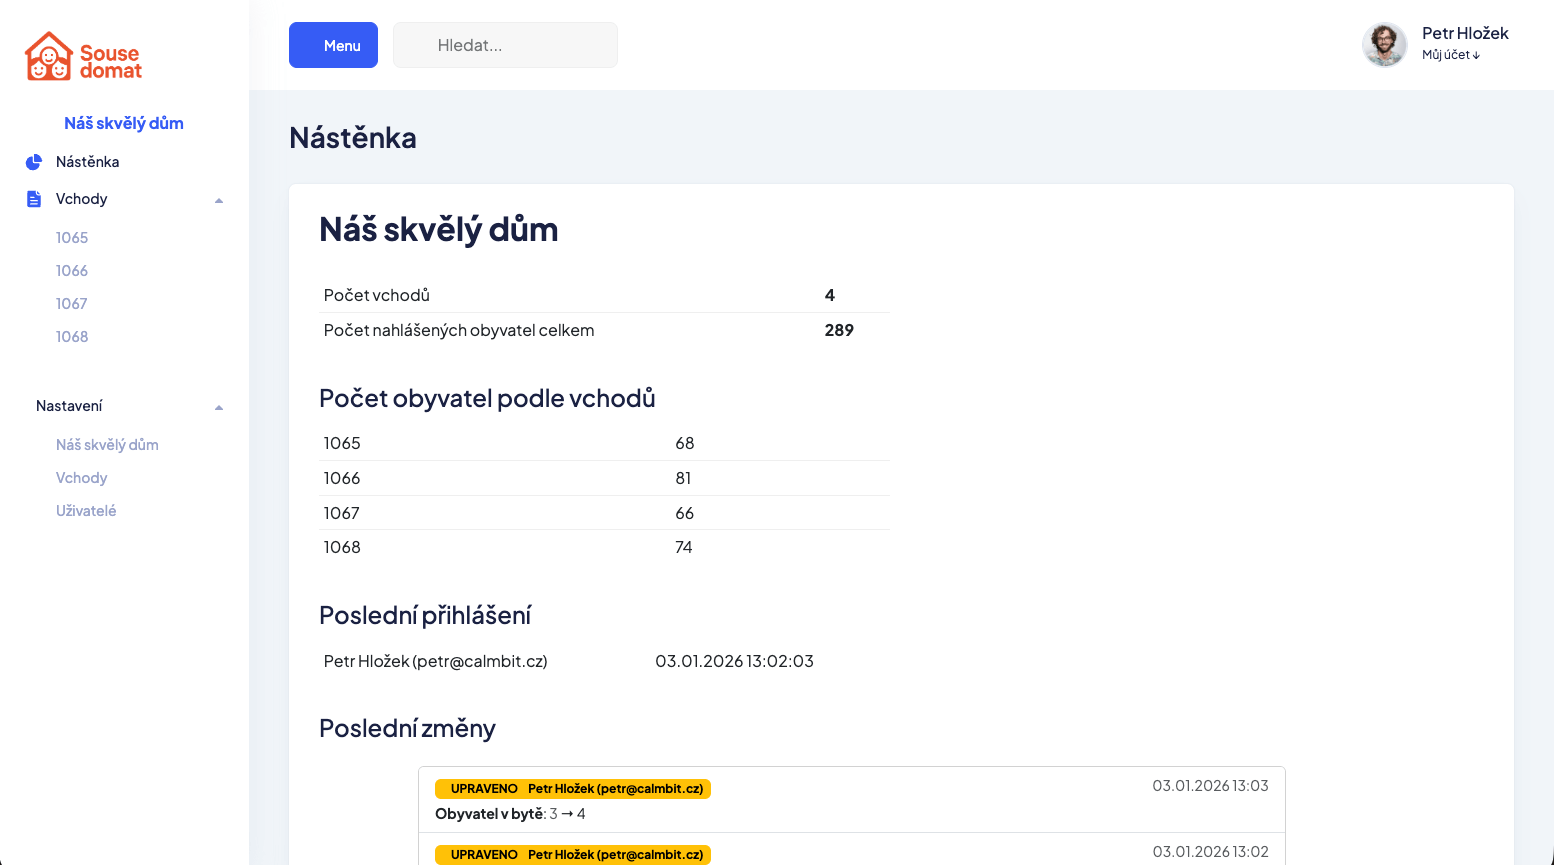Open vchod 1068 in the sidebar
Screen dimensions: 1554x865
72,336
